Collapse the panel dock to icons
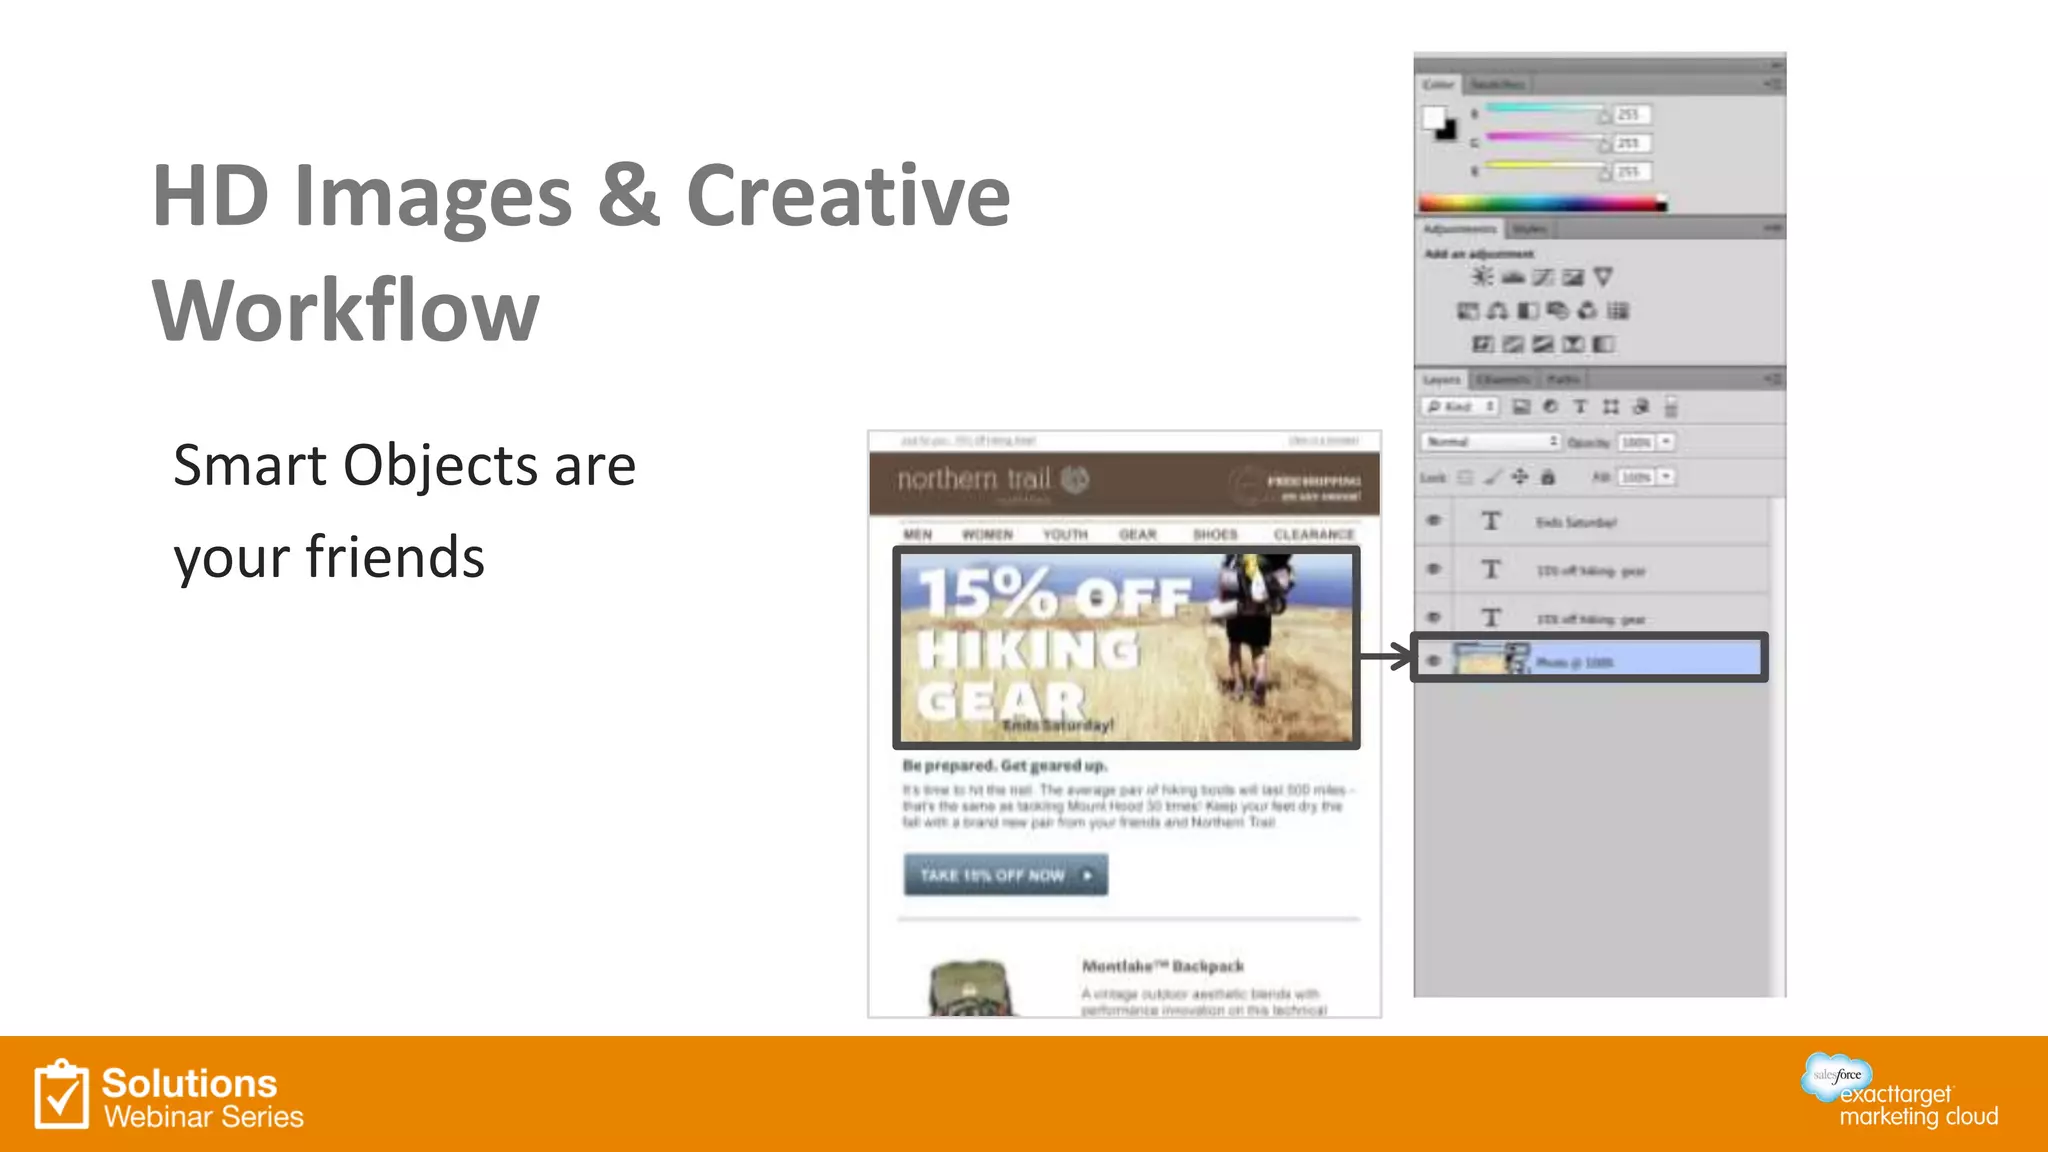 [x=1775, y=63]
